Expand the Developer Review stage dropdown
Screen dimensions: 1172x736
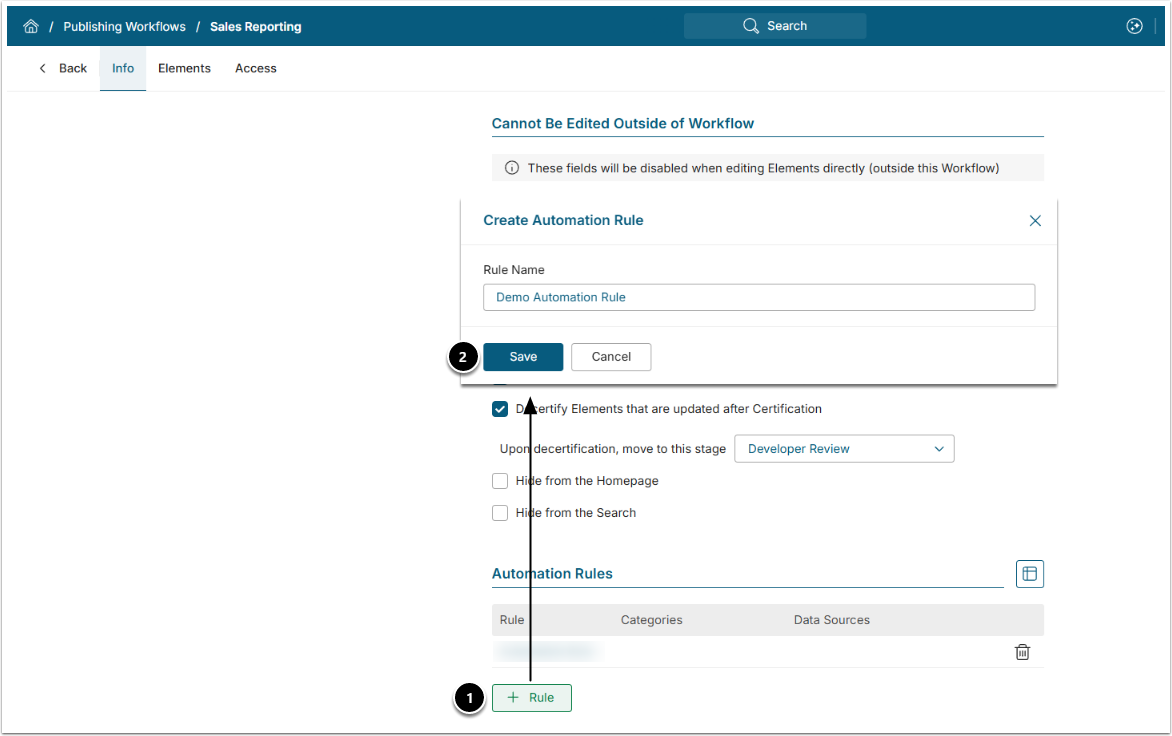844,449
